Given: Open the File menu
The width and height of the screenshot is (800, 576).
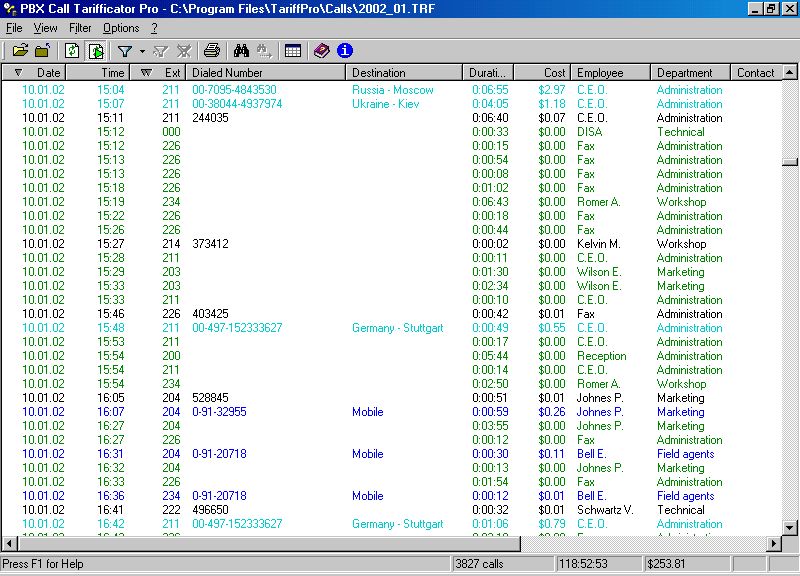Looking at the screenshot, I should [x=14, y=28].
